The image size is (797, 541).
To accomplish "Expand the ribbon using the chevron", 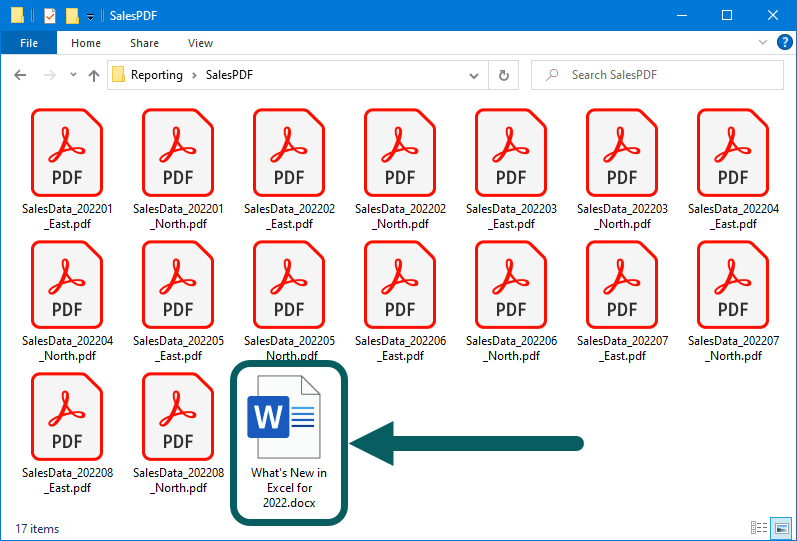I will click(762, 43).
